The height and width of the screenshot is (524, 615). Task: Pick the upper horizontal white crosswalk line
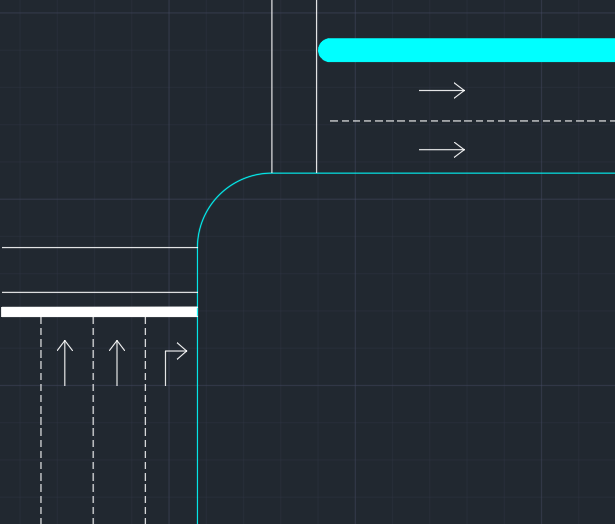(x=100, y=247)
